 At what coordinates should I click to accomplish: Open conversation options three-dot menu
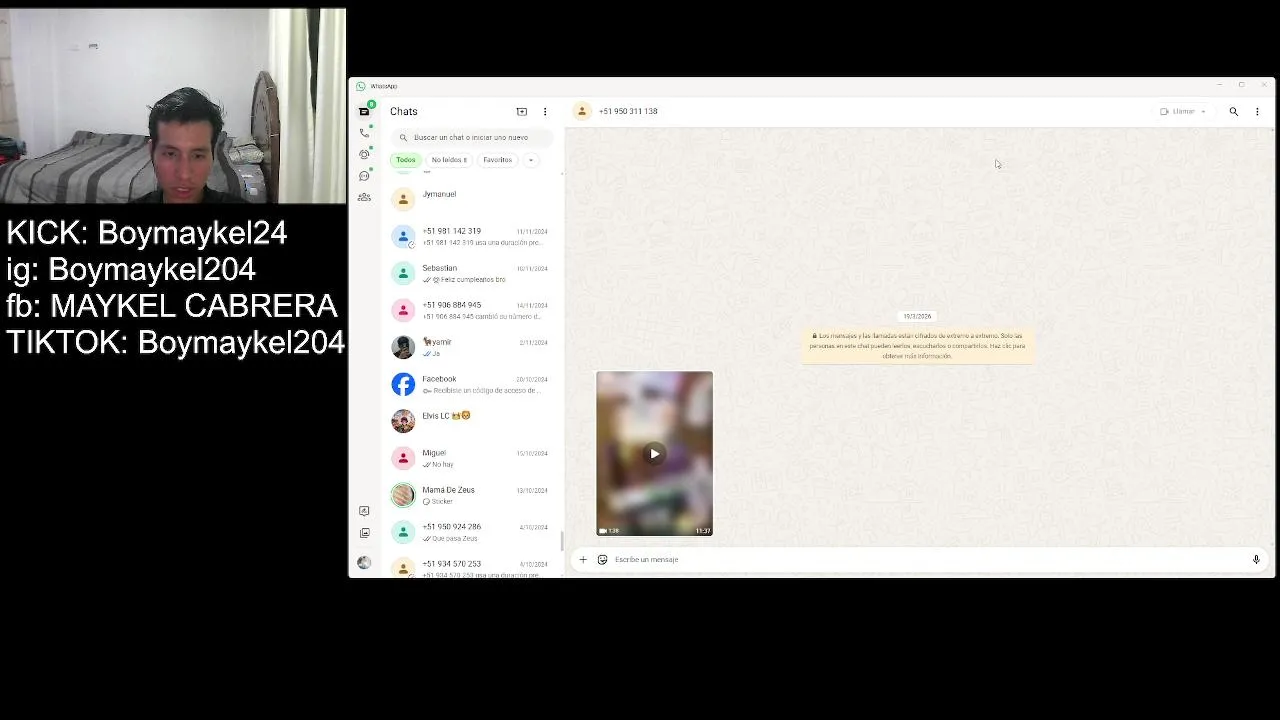click(x=1257, y=111)
